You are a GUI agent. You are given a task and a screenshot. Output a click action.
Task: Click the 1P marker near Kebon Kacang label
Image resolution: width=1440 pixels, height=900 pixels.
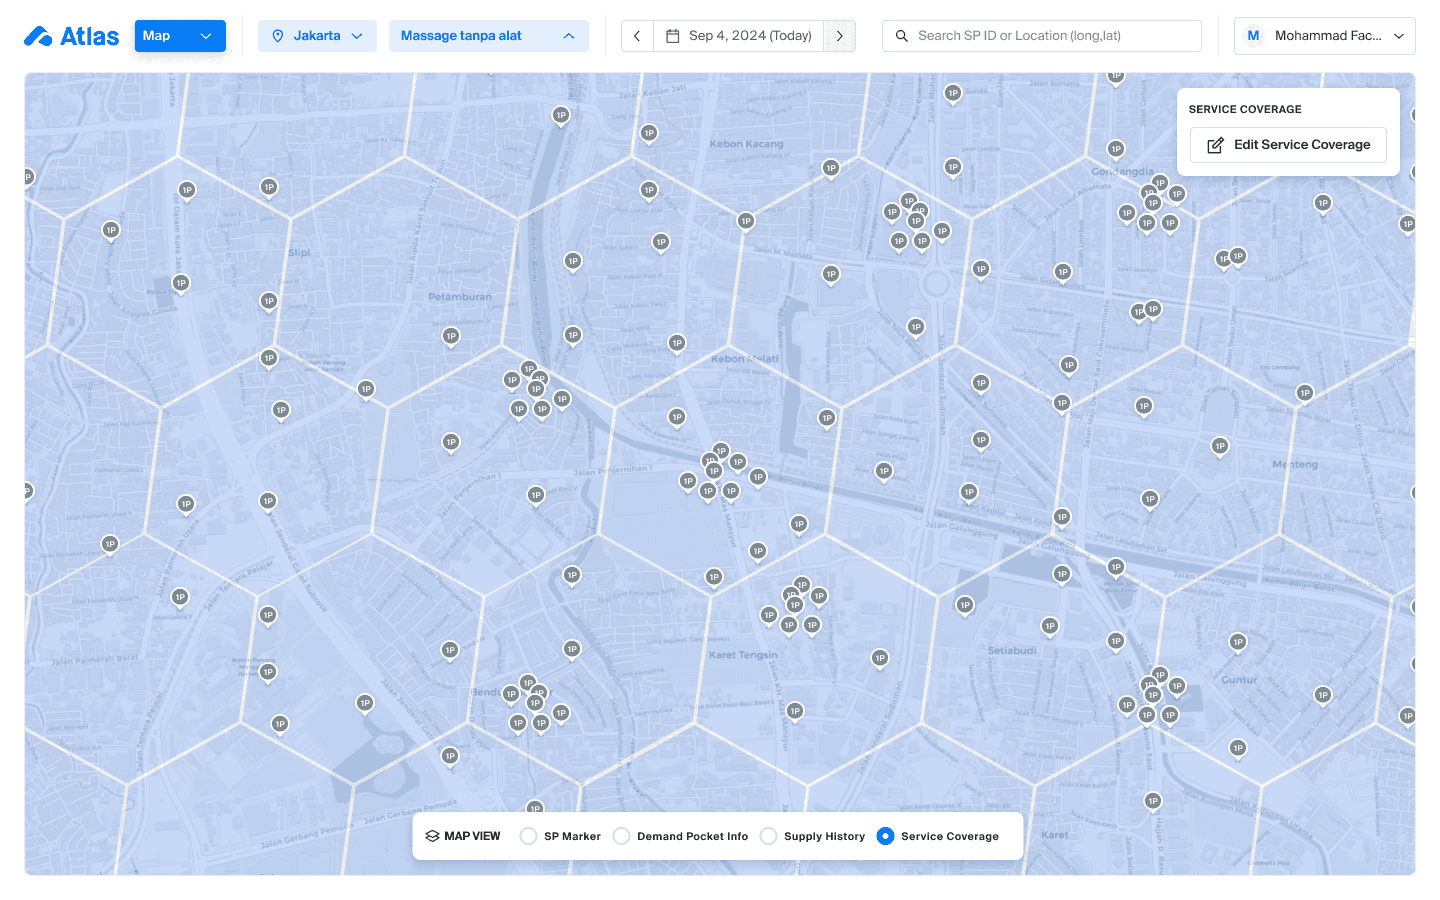coord(649,134)
